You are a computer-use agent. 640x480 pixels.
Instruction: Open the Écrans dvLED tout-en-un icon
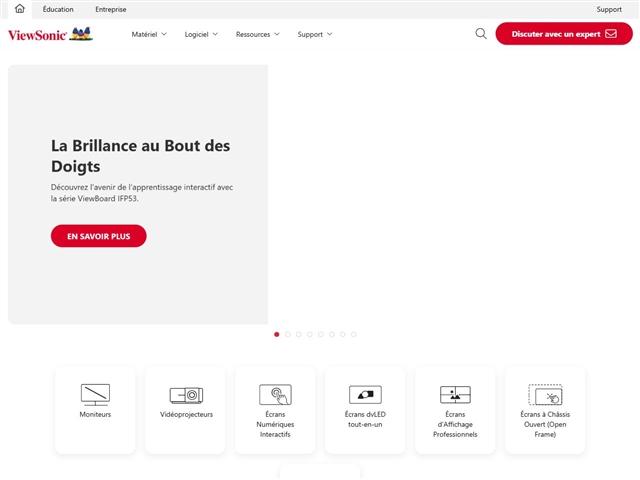pyautogui.click(x=365, y=394)
